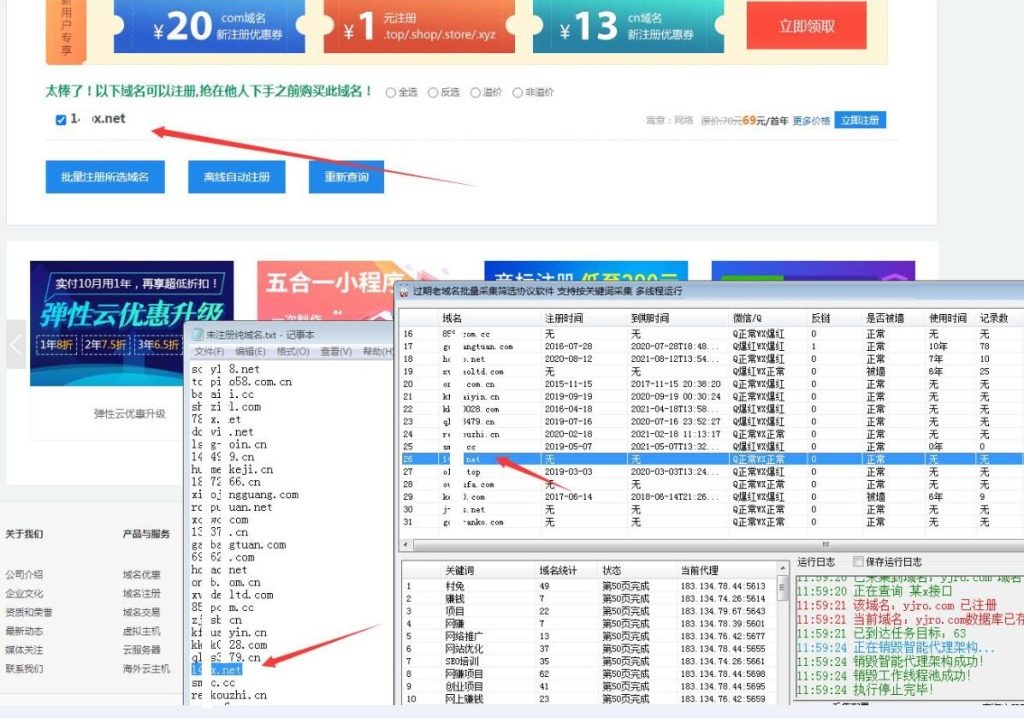Click the domain software app icon
This screenshot has height=718, width=1024.
tap(403, 290)
